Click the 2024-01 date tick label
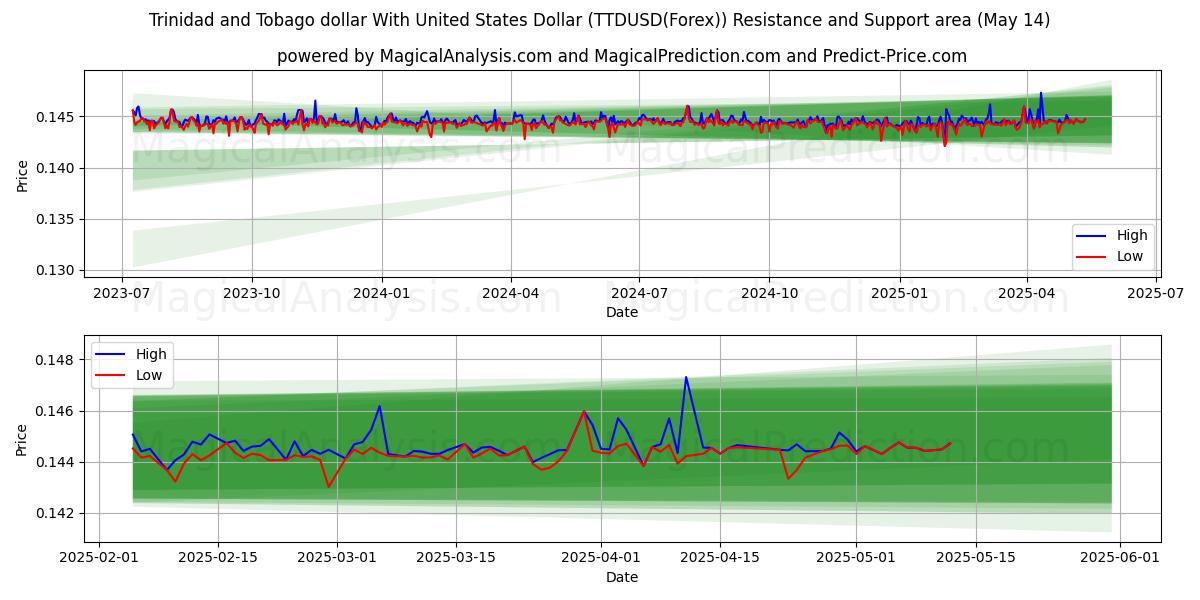 coord(381,293)
